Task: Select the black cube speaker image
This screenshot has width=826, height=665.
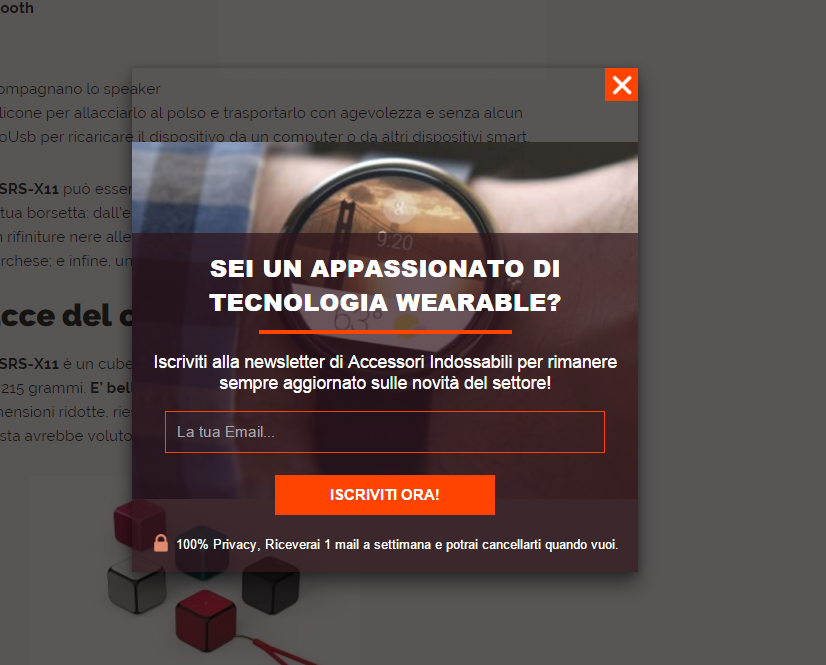Action: point(271,586)
